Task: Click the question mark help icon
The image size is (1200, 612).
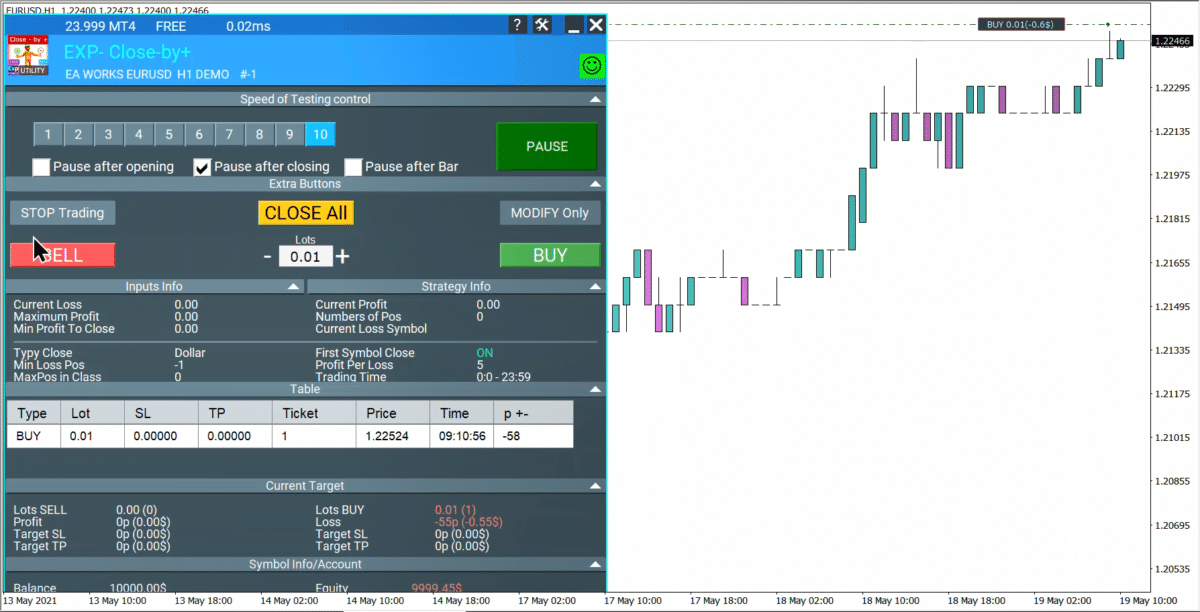Action: 516,25
